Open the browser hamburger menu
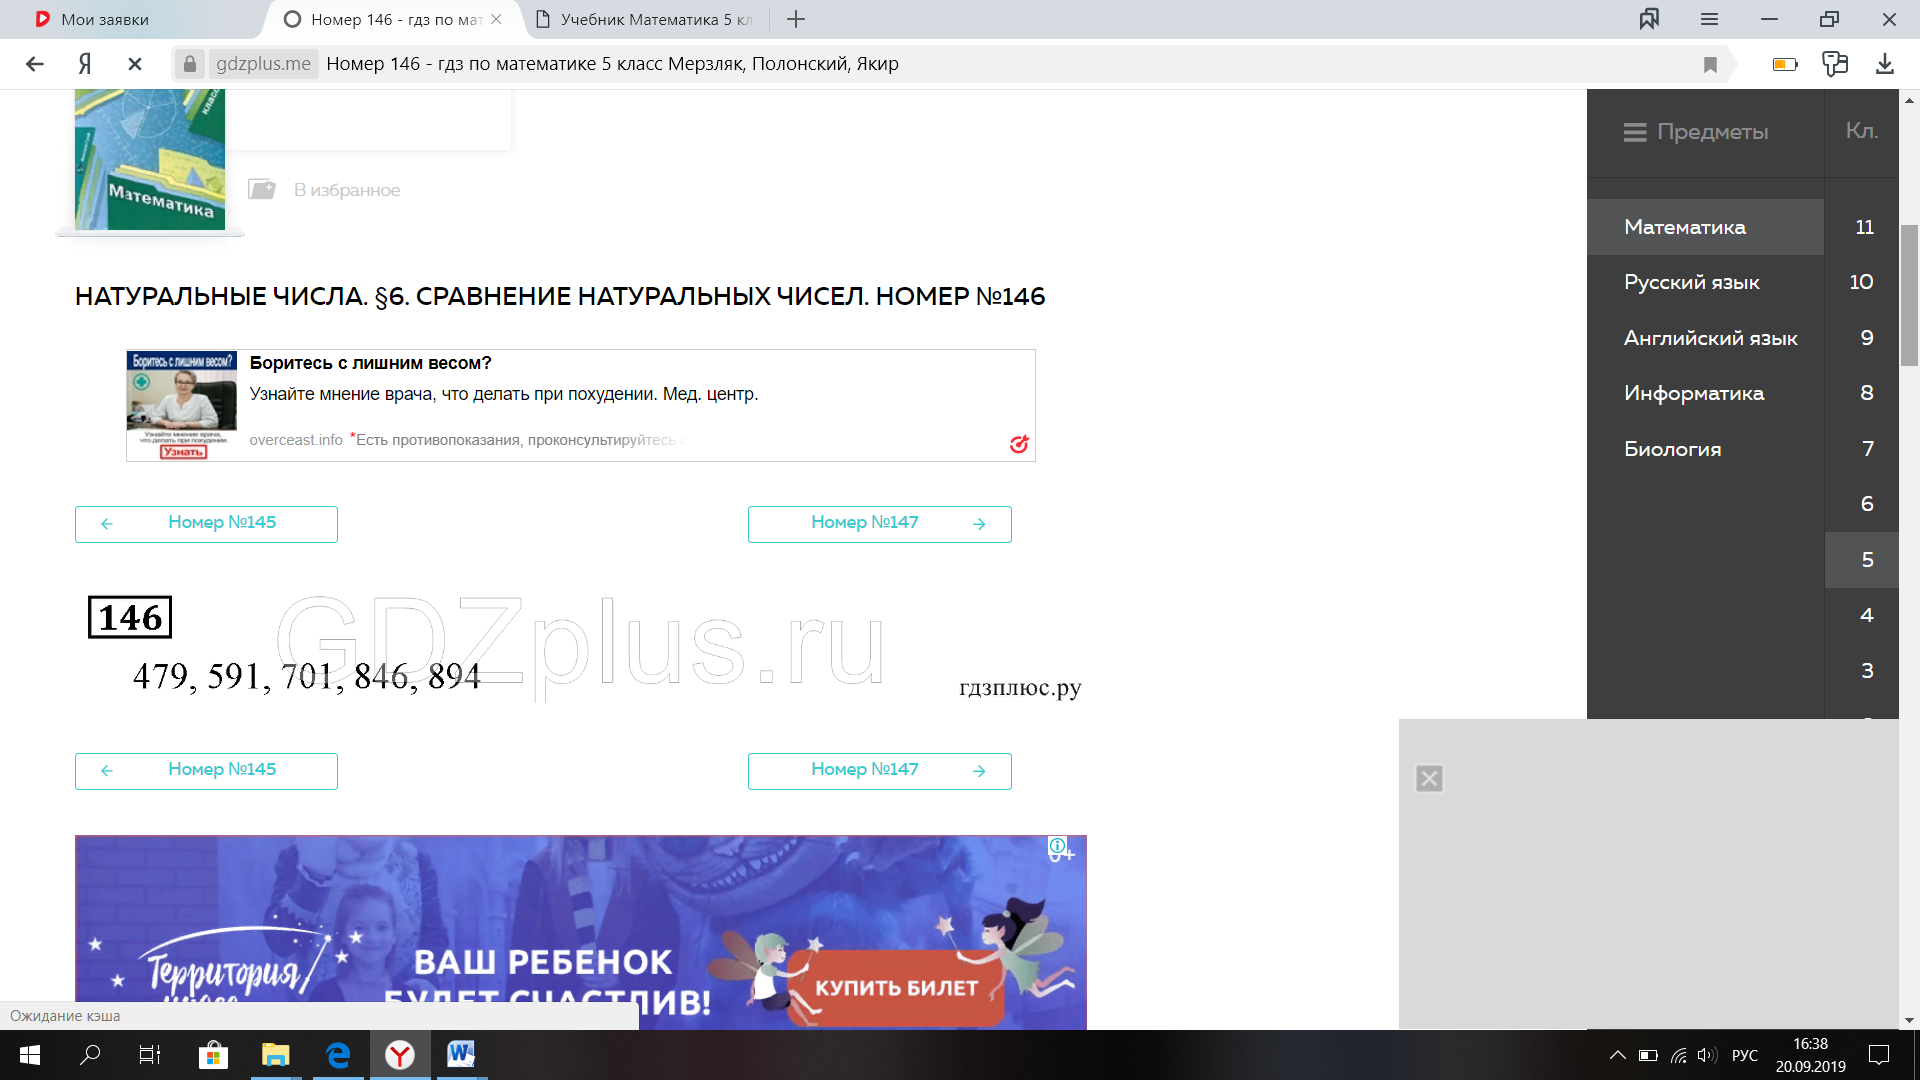Image resolution: width=1920 pixels, height=1080 pixels. click(1709, 19)
